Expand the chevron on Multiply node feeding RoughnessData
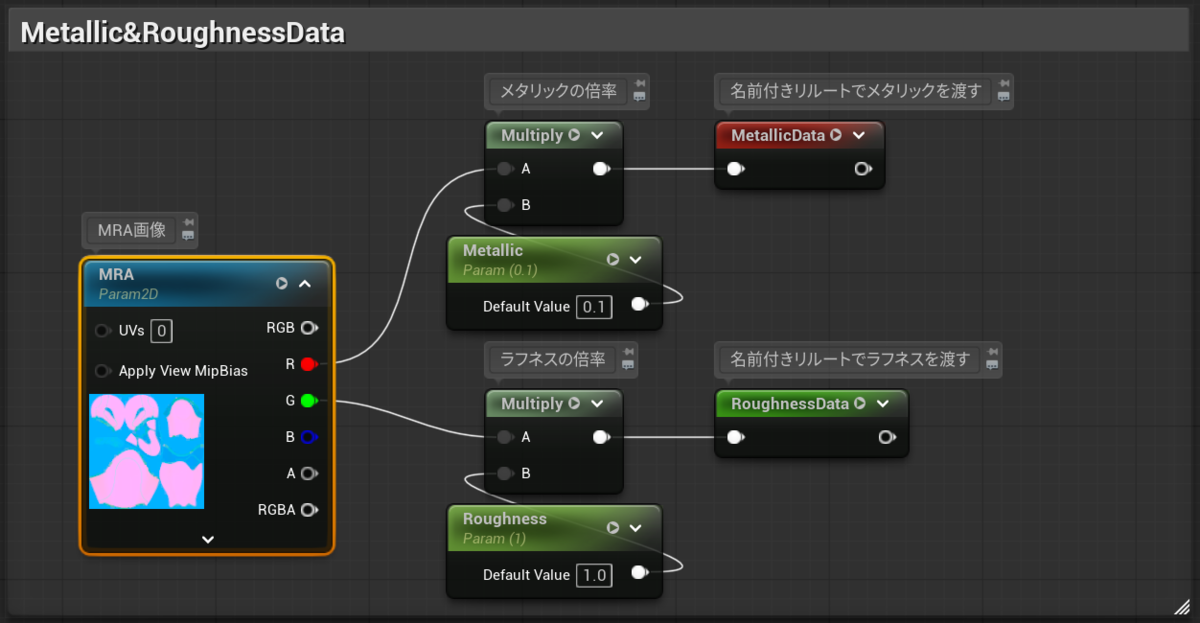The height and width of the screenshot is (623, 1200). (x=597, y=404)
